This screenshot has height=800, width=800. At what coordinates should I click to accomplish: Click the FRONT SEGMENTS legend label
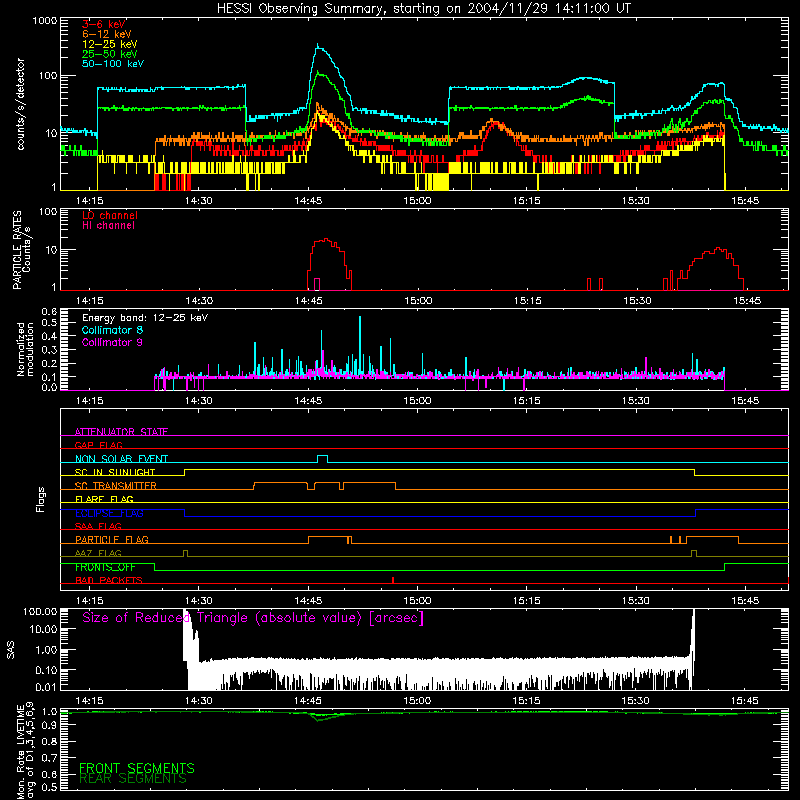(x=137, y=768)
